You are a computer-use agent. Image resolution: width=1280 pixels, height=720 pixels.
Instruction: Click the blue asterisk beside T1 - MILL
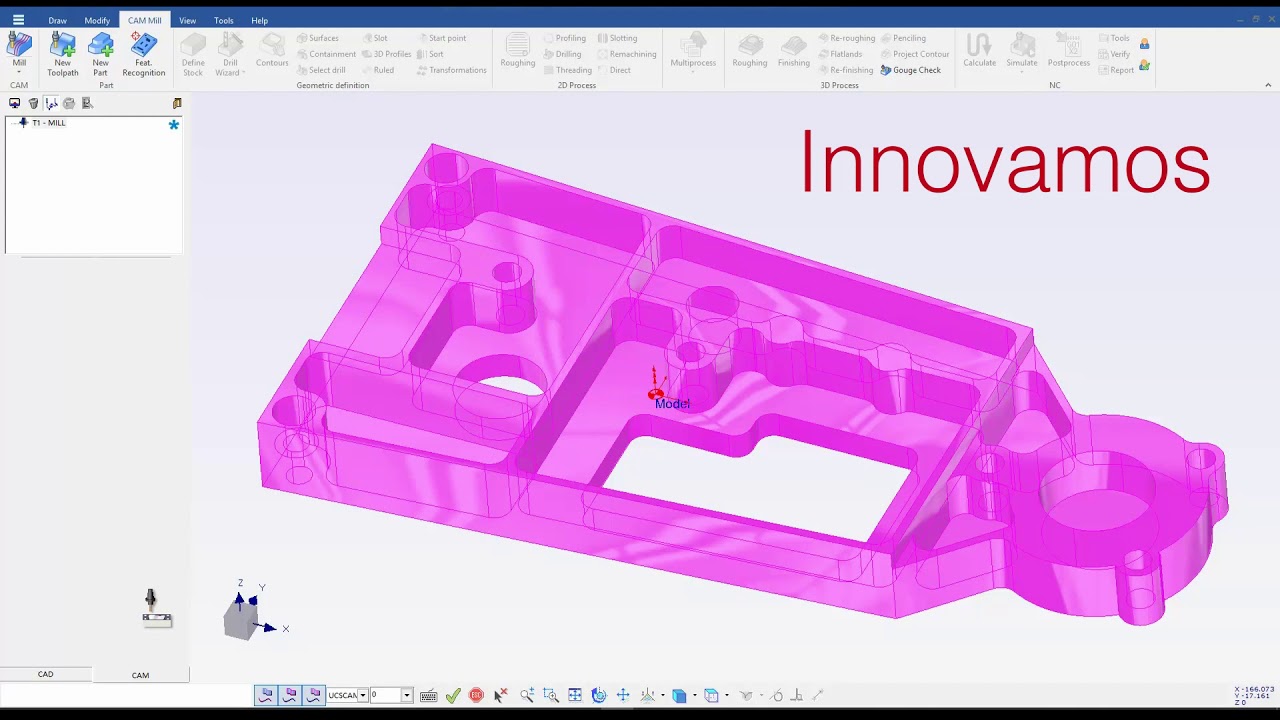point(174,125)
